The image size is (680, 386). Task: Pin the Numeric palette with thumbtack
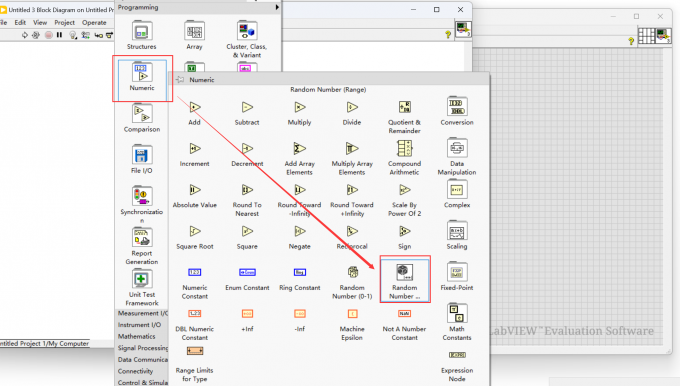180,80
